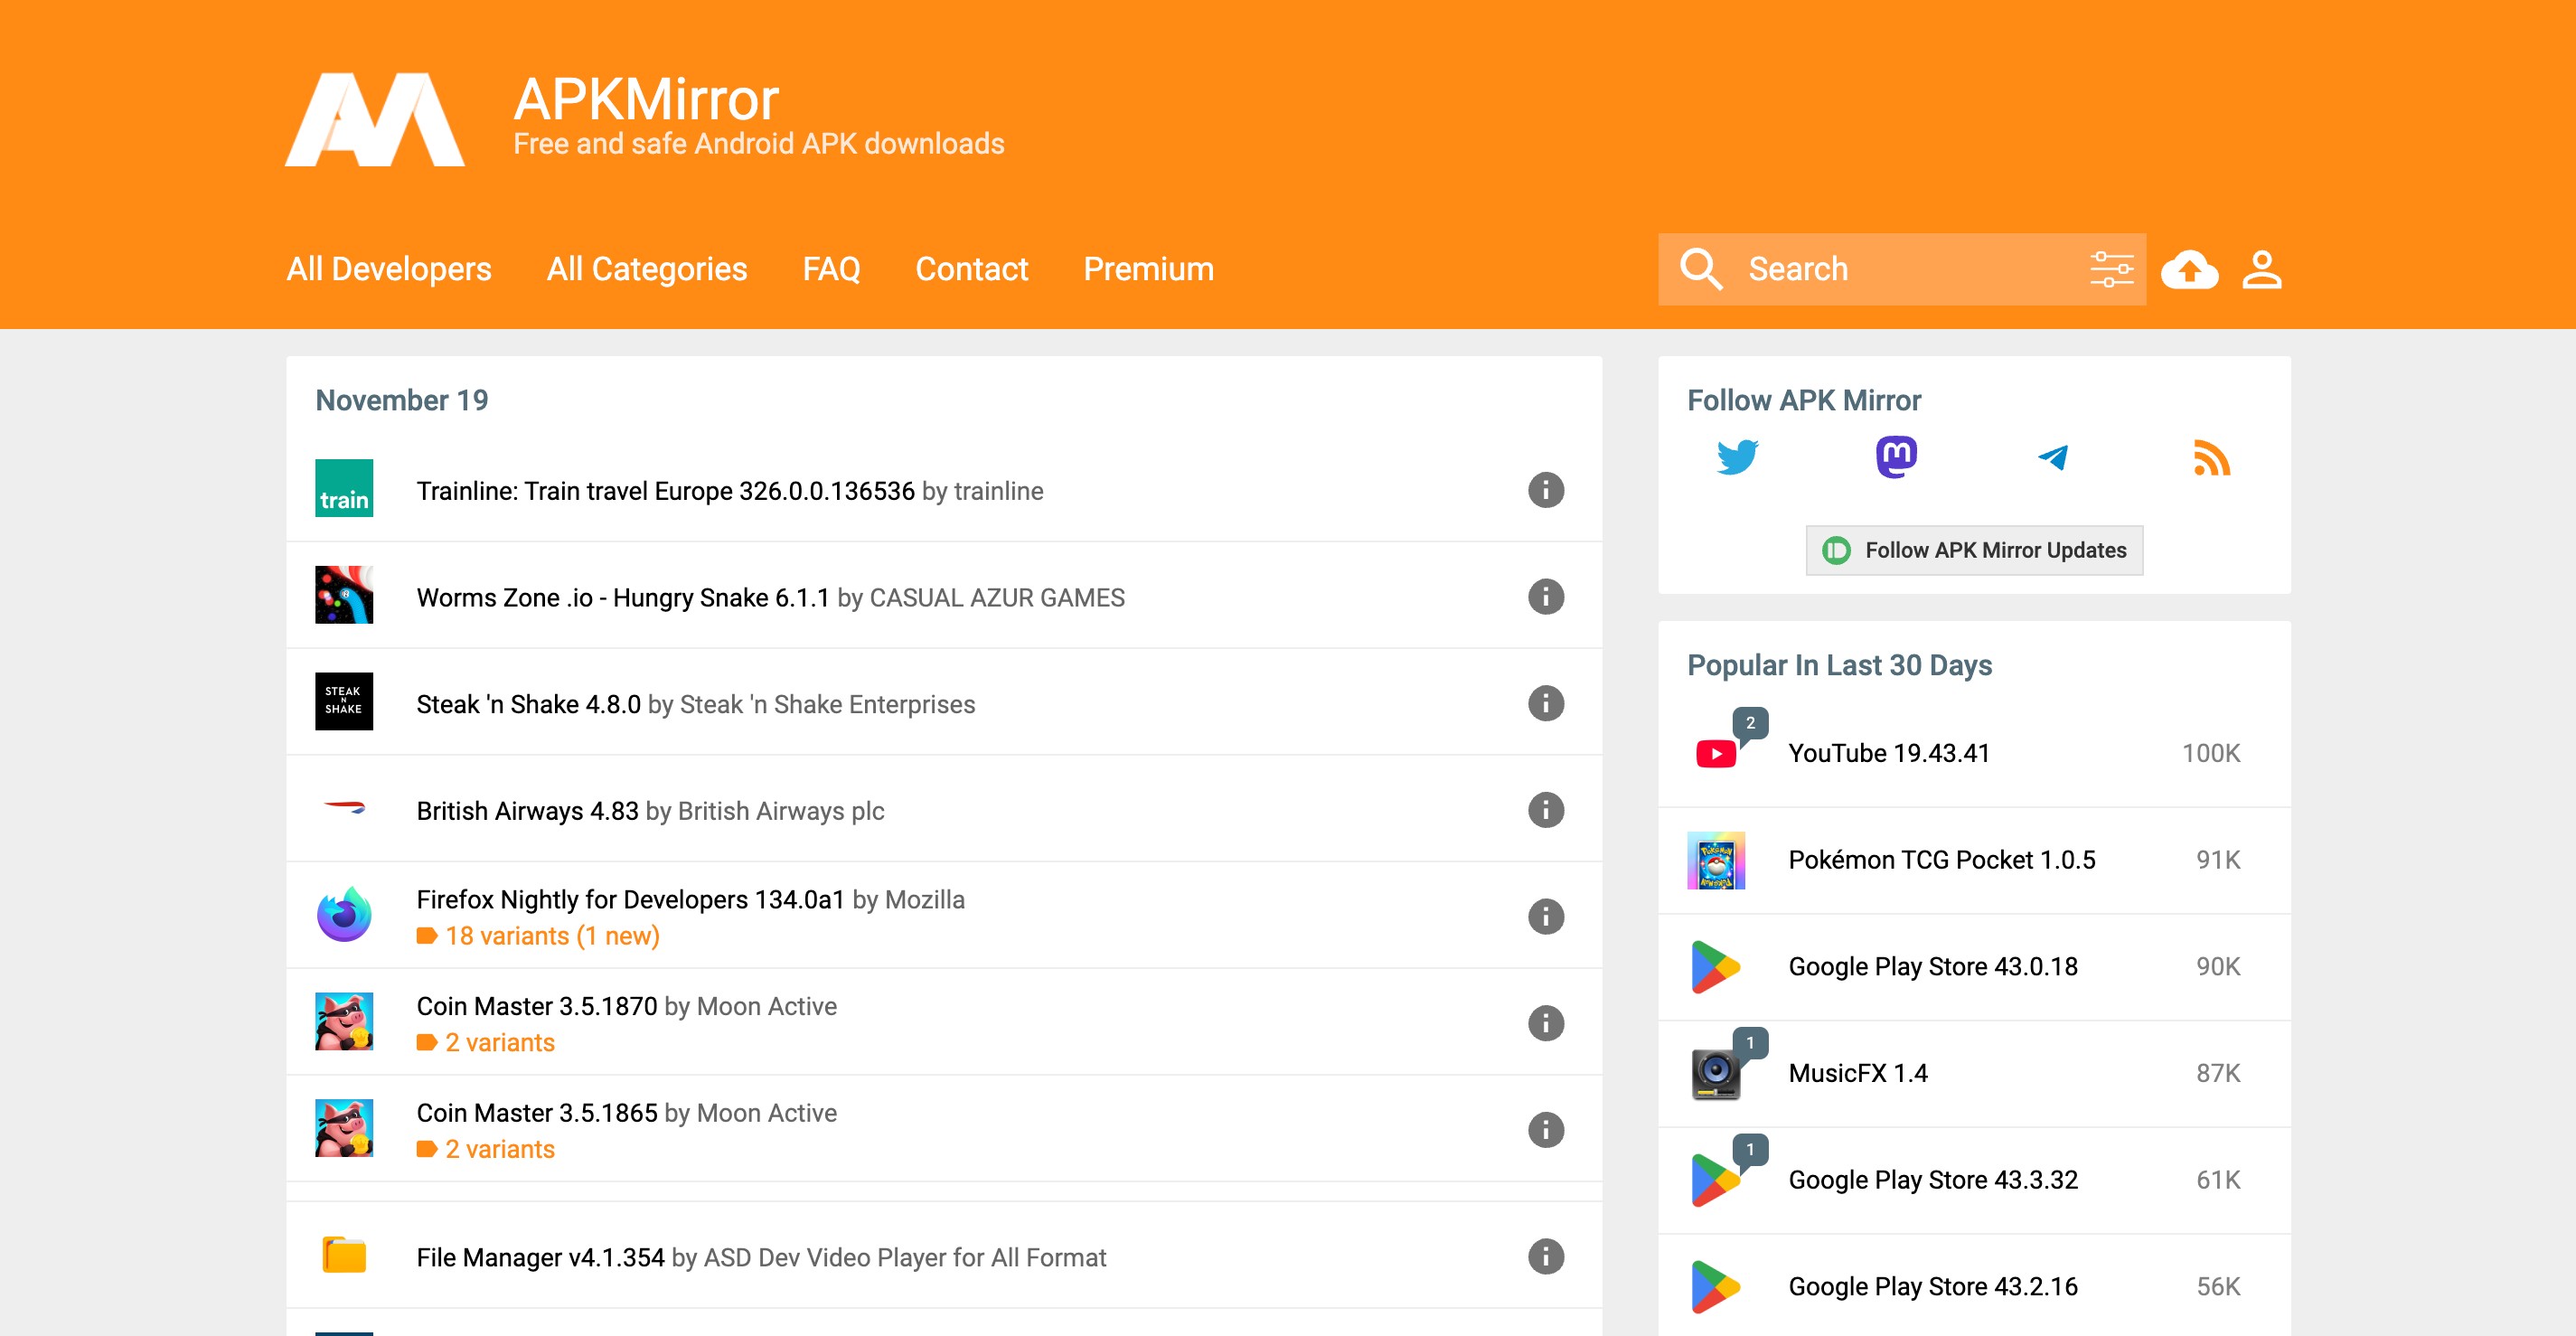Open Worms Zone .io app link
Viewport: 2576px width, 1336px height.
pos(623,598)
